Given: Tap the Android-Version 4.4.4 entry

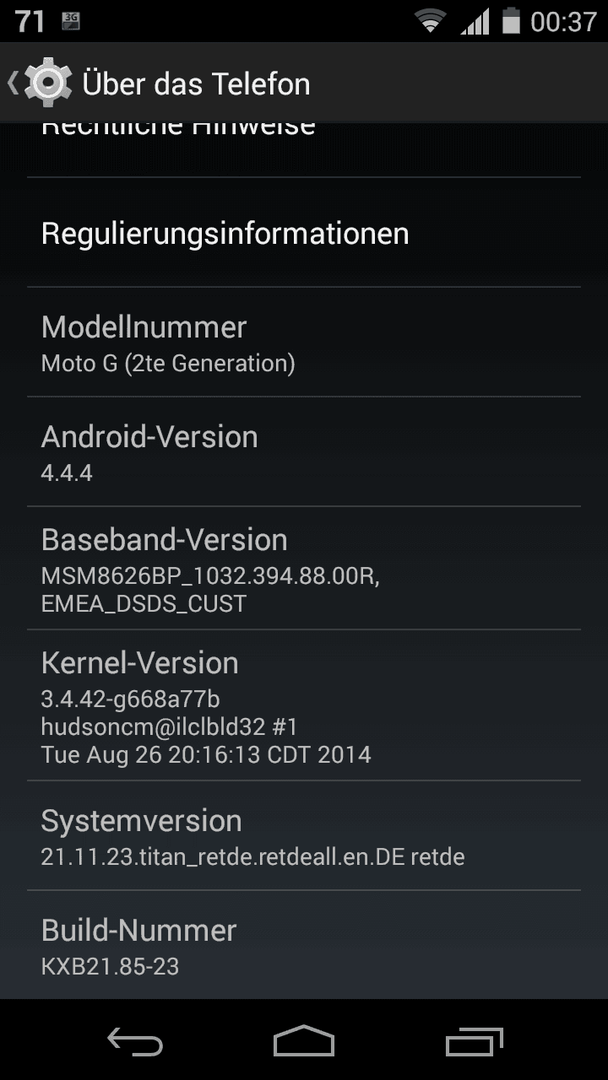Looking at the screenshot, I should point(304,452).
